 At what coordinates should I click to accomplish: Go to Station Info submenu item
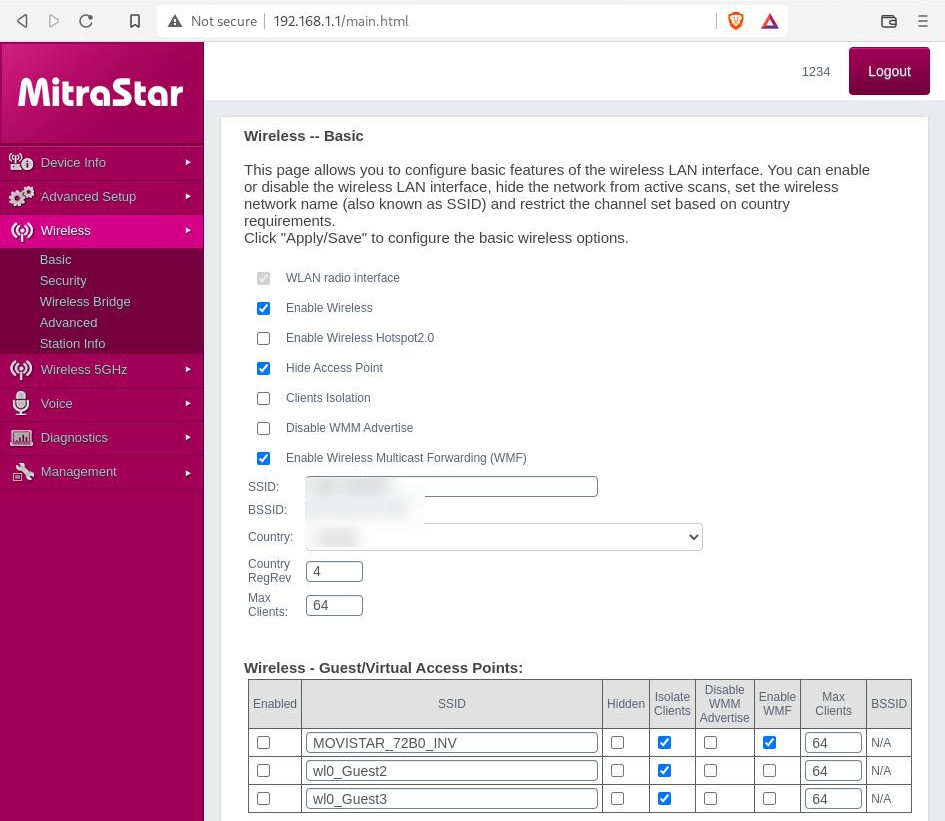(x=72, y=344)
